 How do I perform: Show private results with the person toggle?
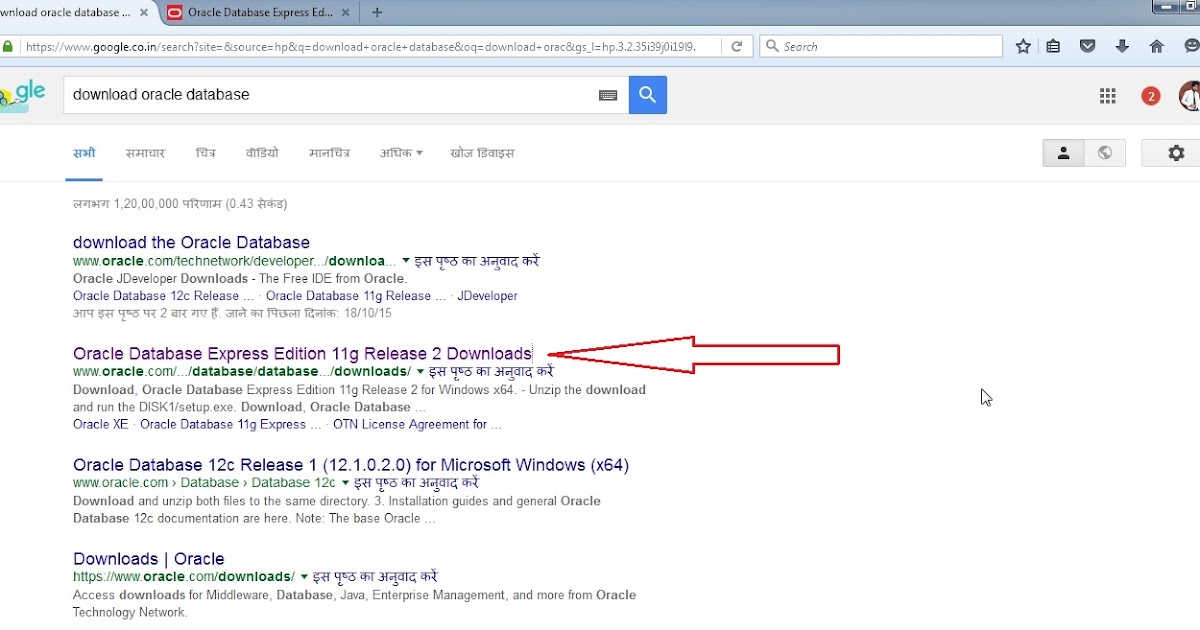(x=1063, y=153)
